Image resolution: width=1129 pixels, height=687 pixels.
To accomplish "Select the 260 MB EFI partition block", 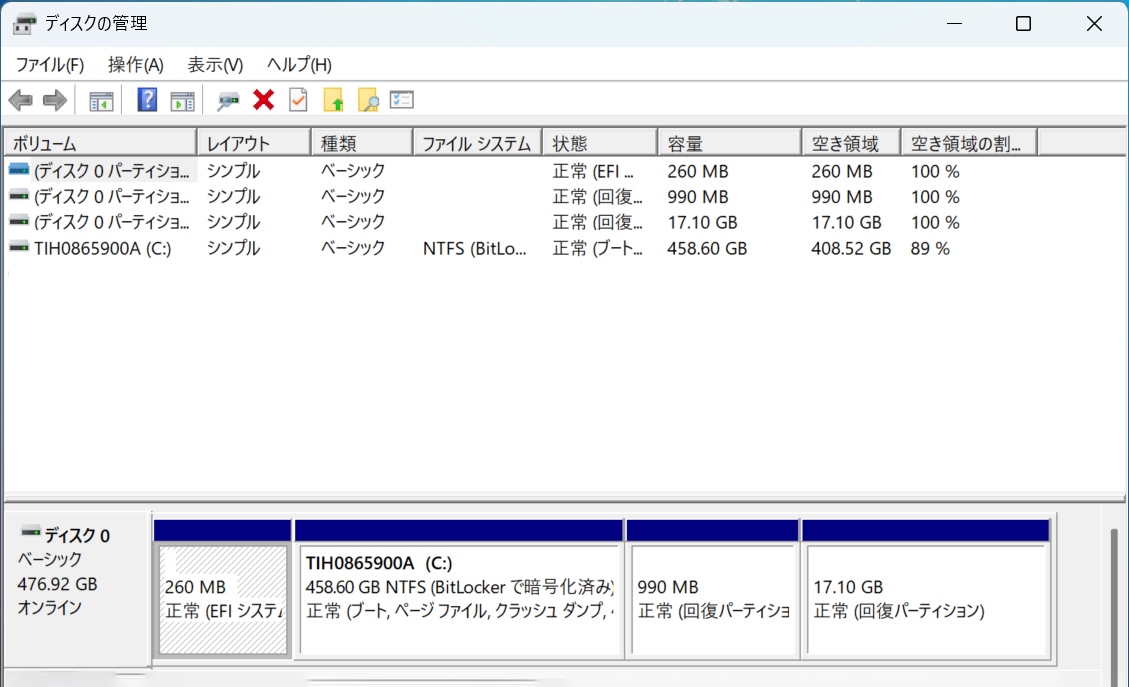I will click(x=223, y=599).
